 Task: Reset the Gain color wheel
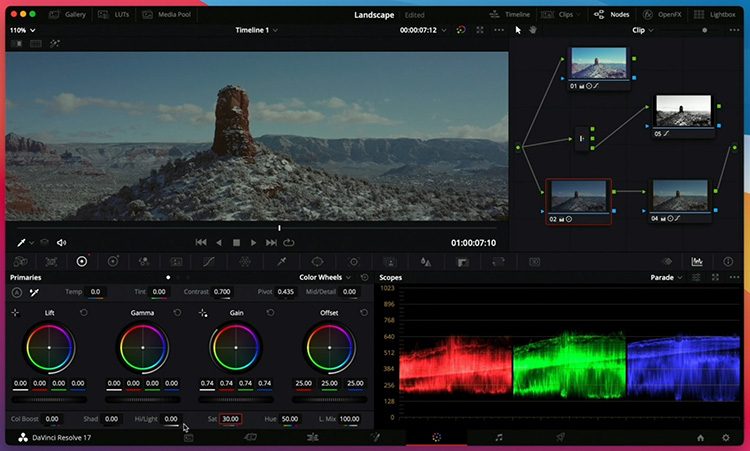[x=272, y=313]
